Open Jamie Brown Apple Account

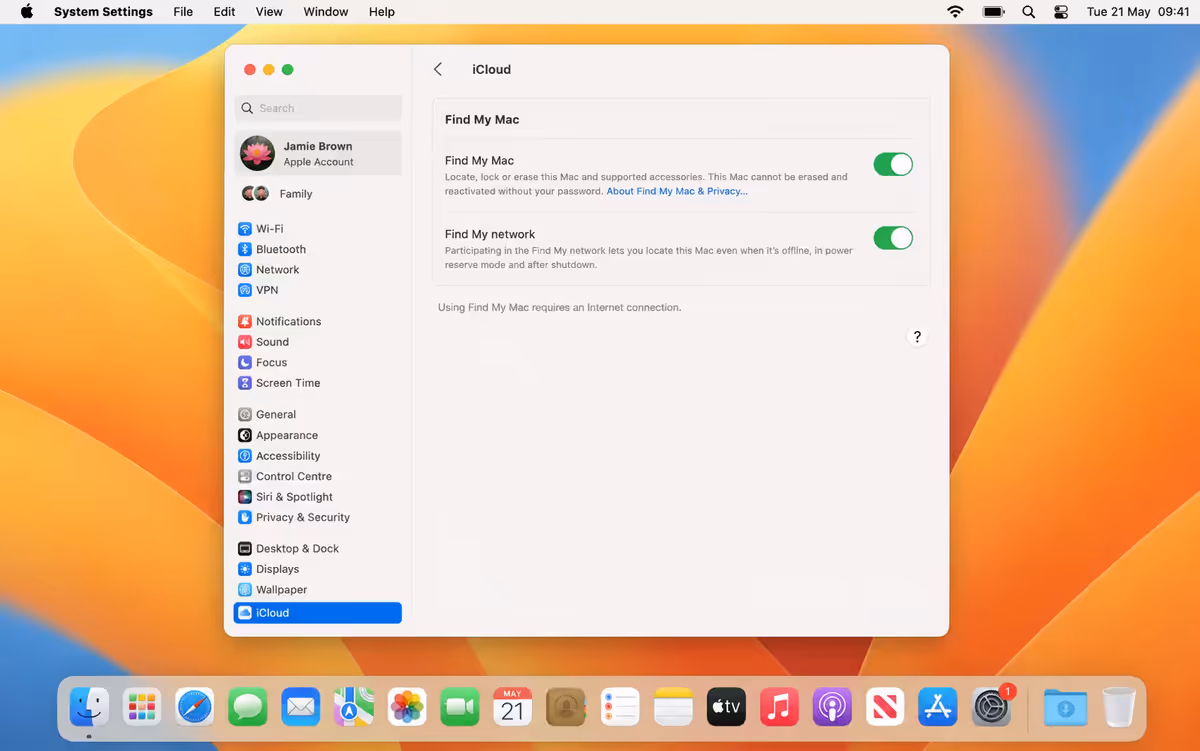pos(318,153)
